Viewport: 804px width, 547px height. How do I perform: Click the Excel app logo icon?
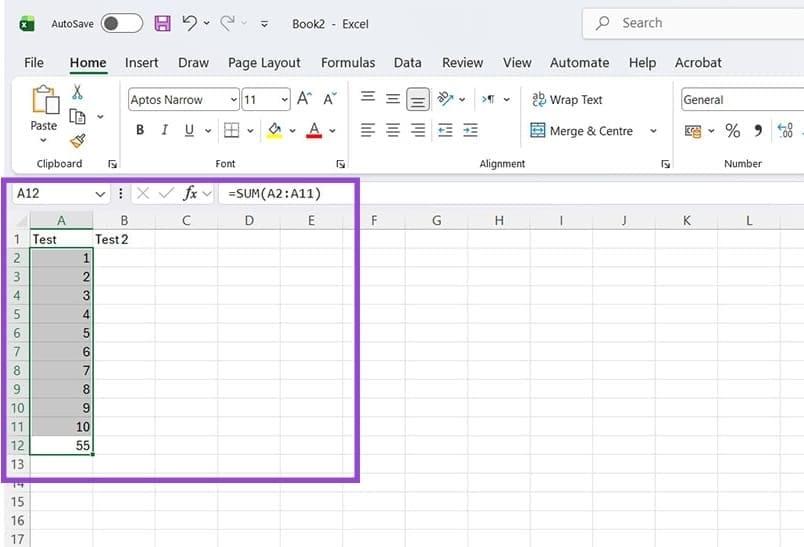27,24
